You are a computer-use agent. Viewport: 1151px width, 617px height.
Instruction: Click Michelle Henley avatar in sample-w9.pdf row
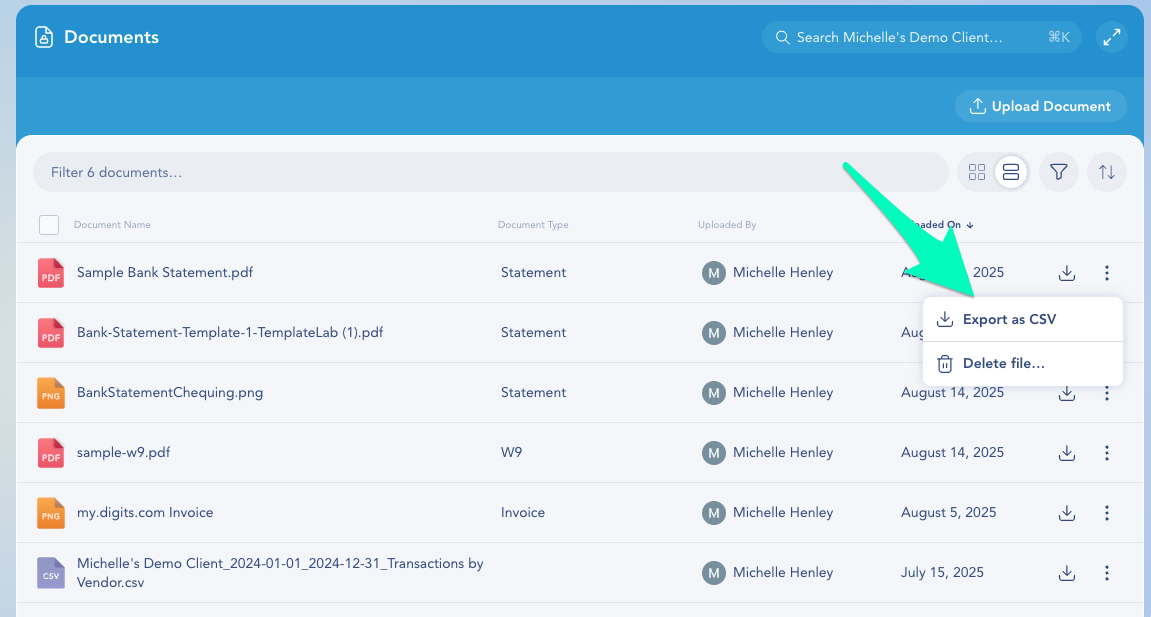pos(714,453)
